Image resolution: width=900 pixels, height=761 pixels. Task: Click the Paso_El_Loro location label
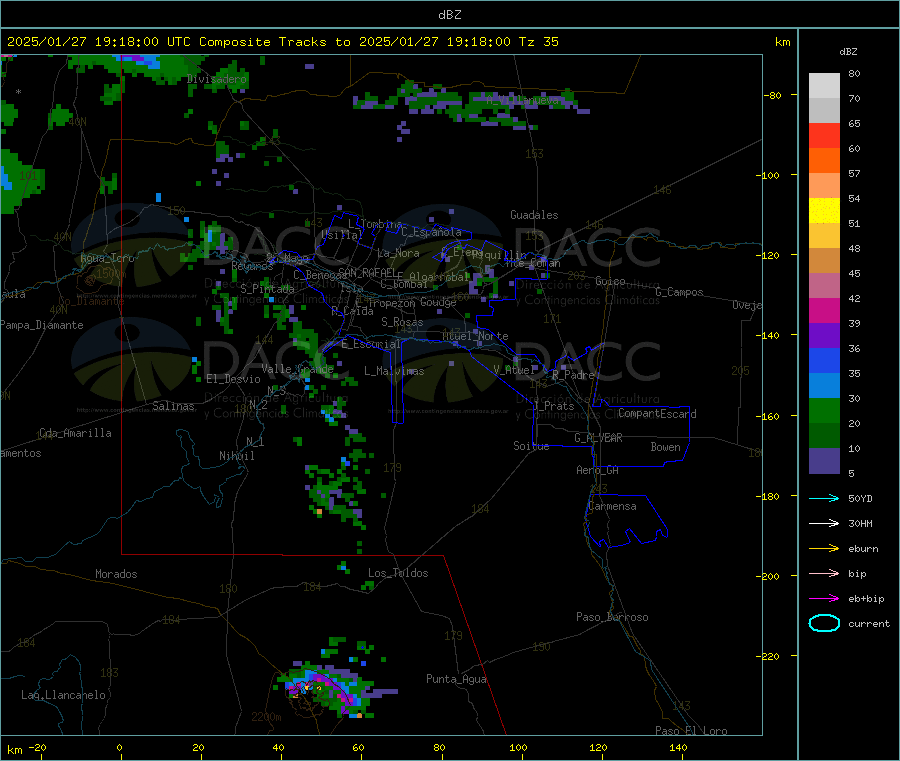click(x=691, y=731)
